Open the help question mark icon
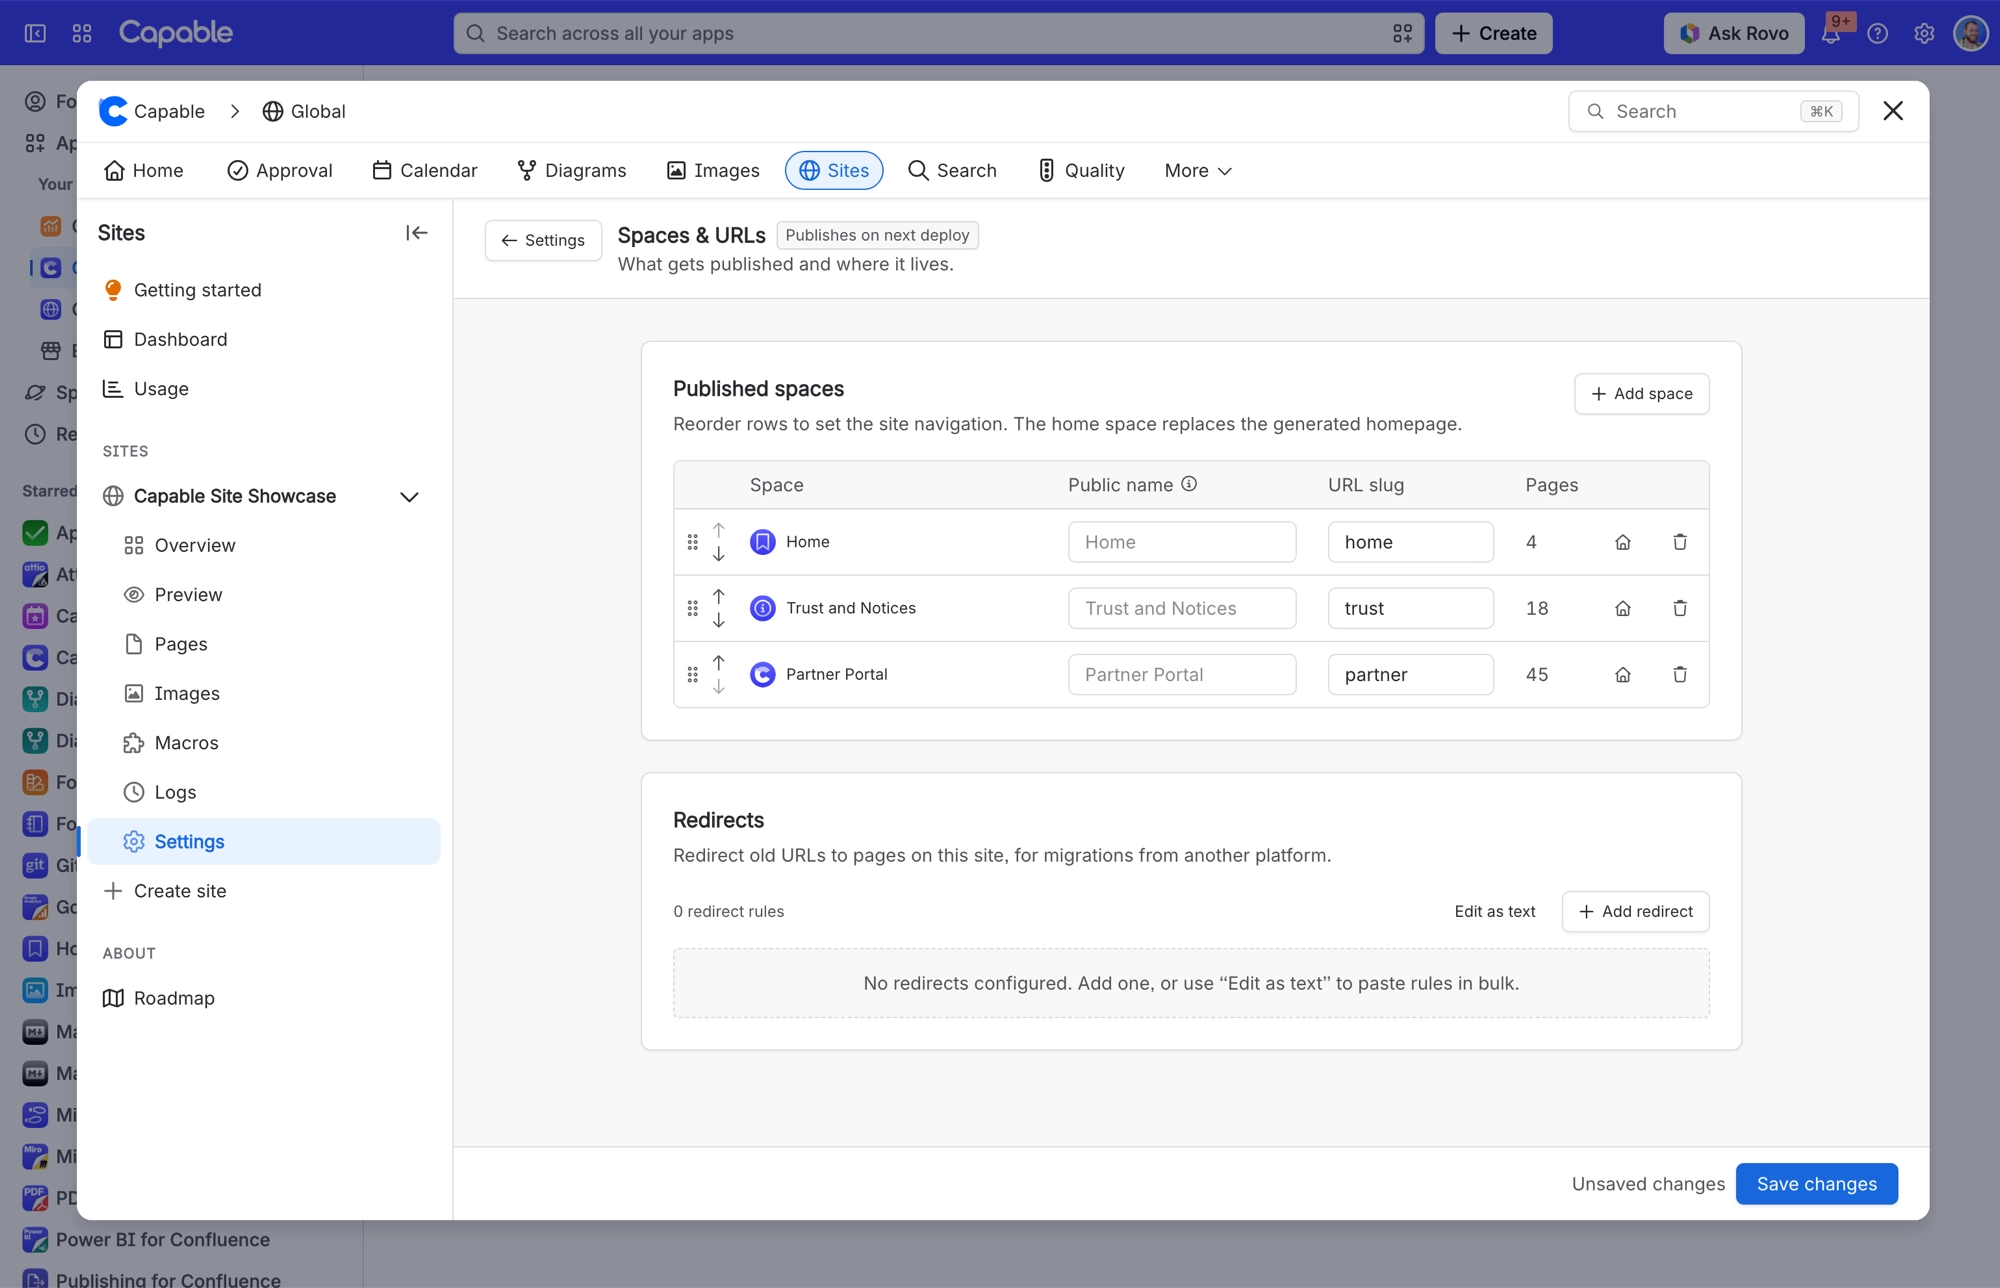This screenshot has height=1288, width=2000. pyautogui.click(x=1878, y=33)
